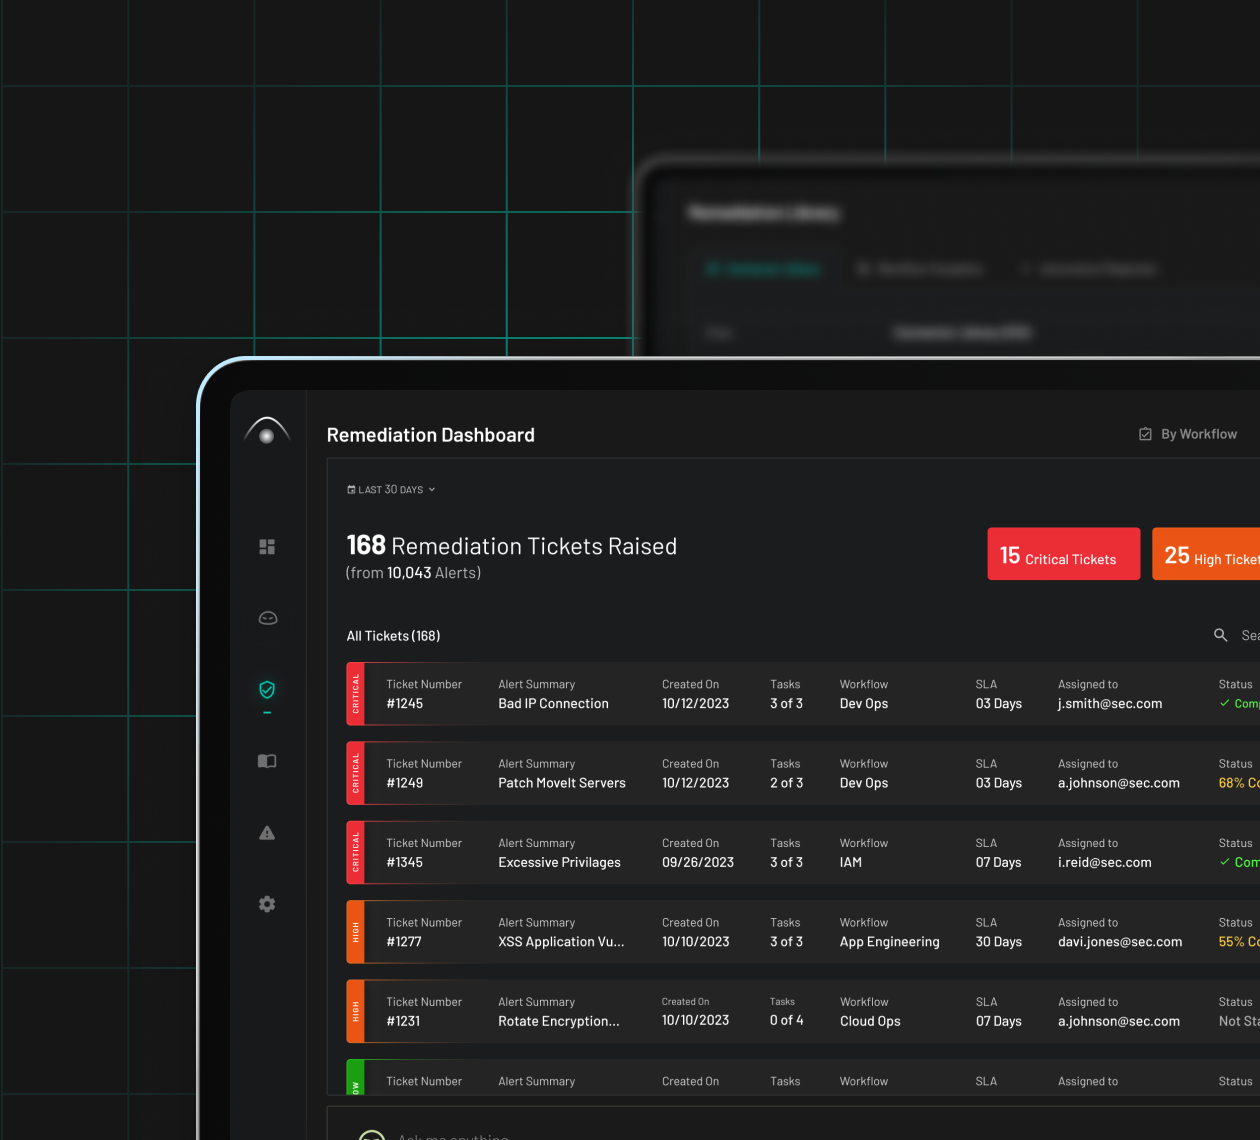Click the Cloud Ops workflow value
1260x1140 pixels.
[870, 1021]
